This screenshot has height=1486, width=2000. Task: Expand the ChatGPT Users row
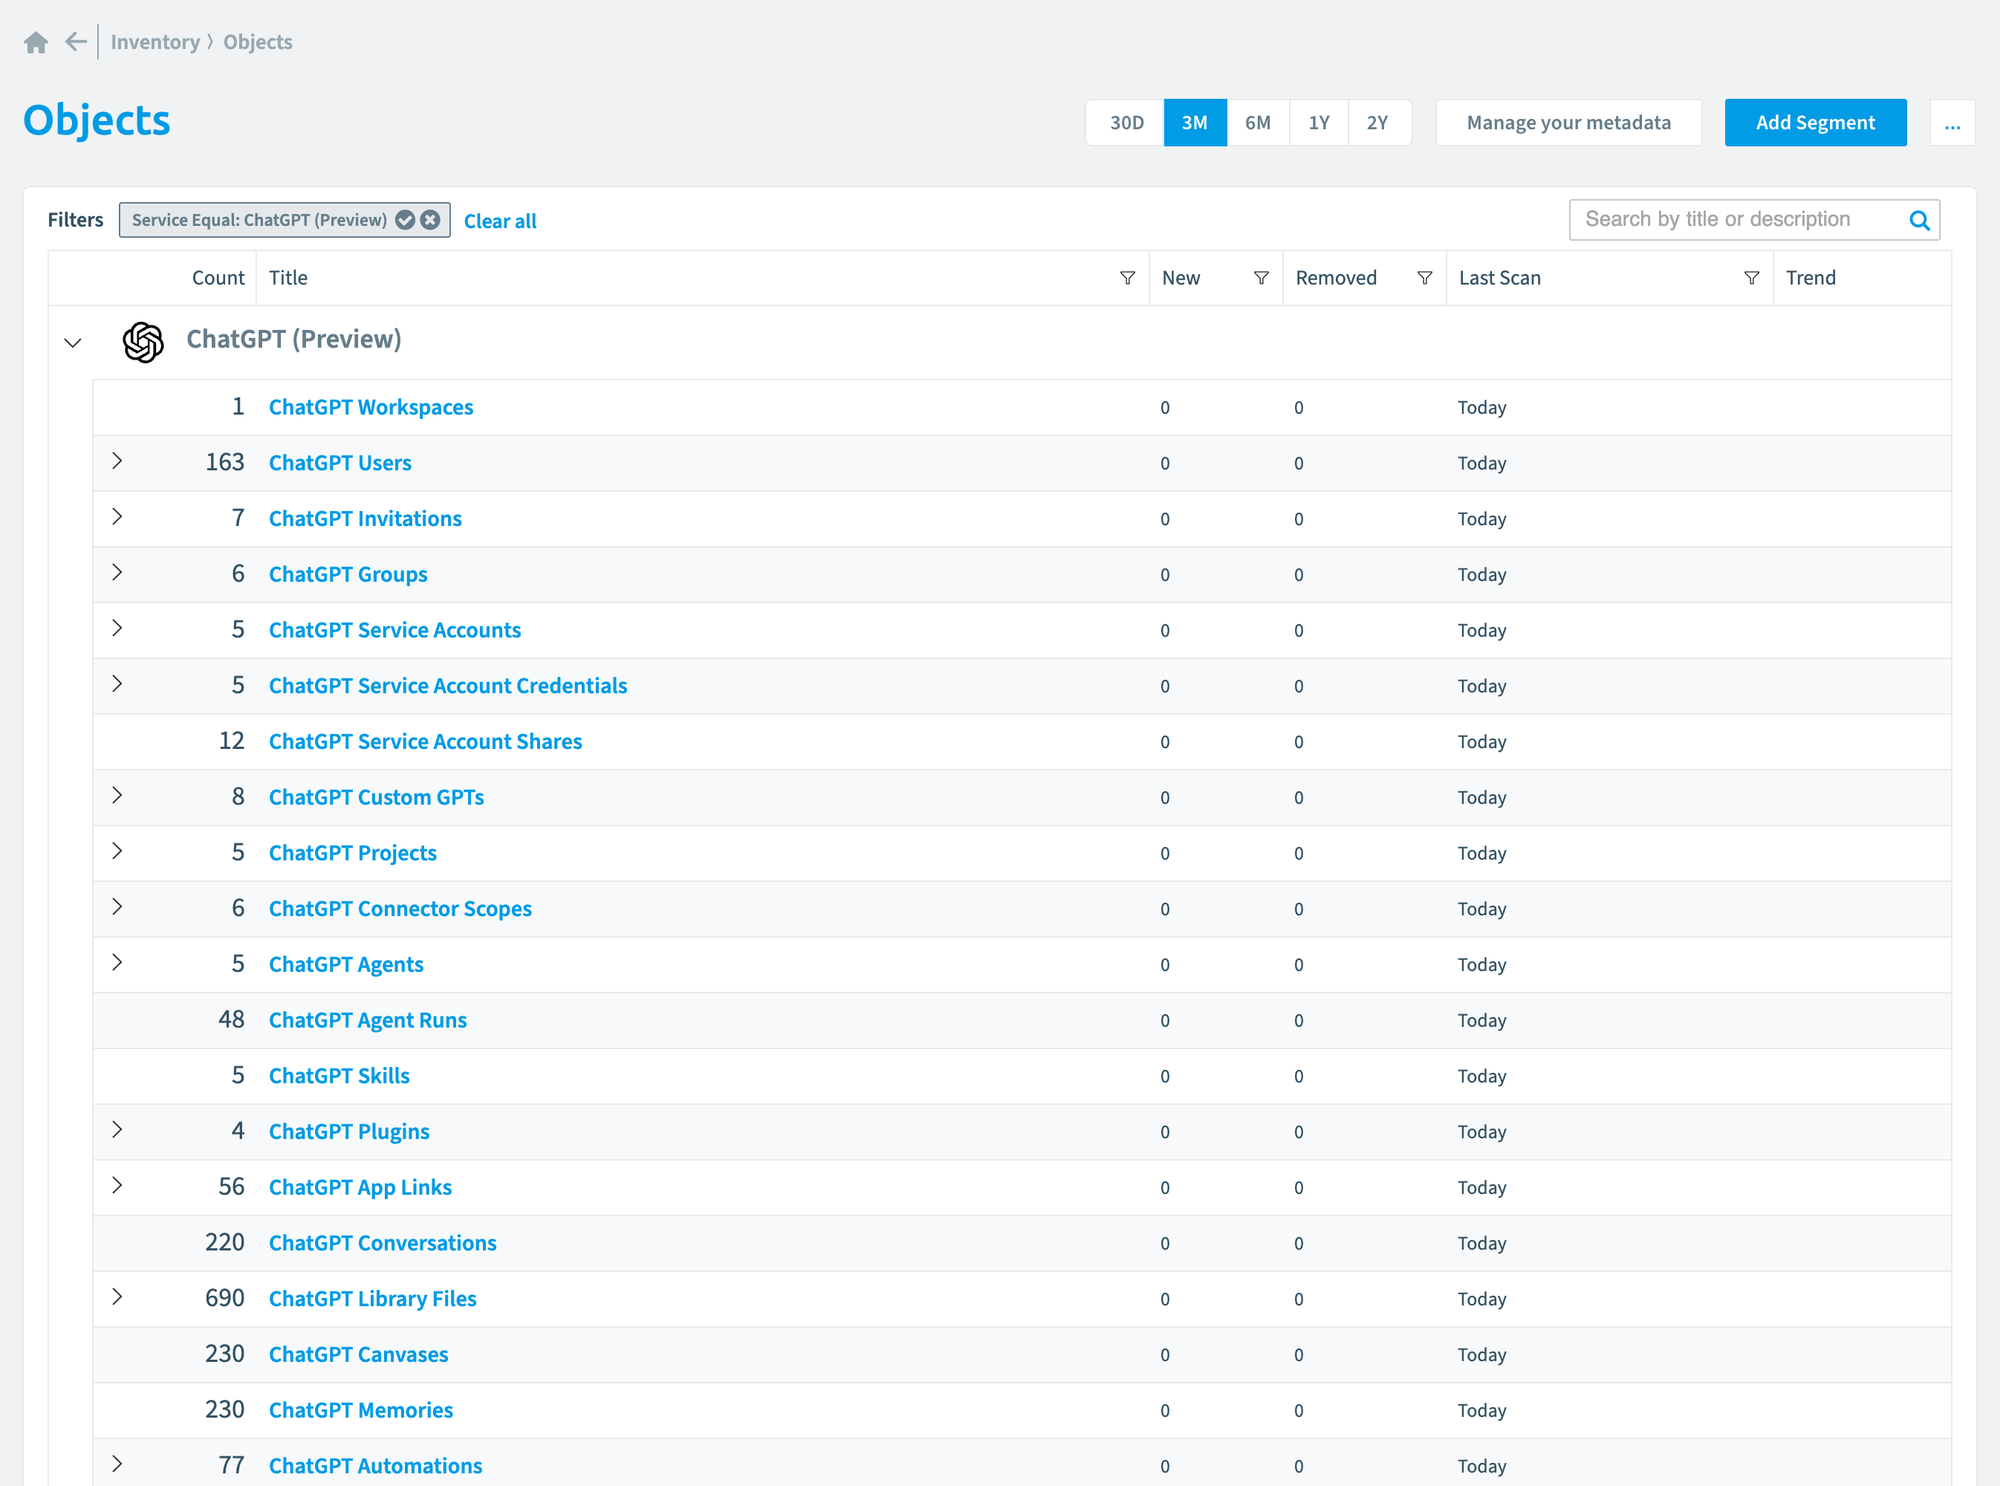117,461
